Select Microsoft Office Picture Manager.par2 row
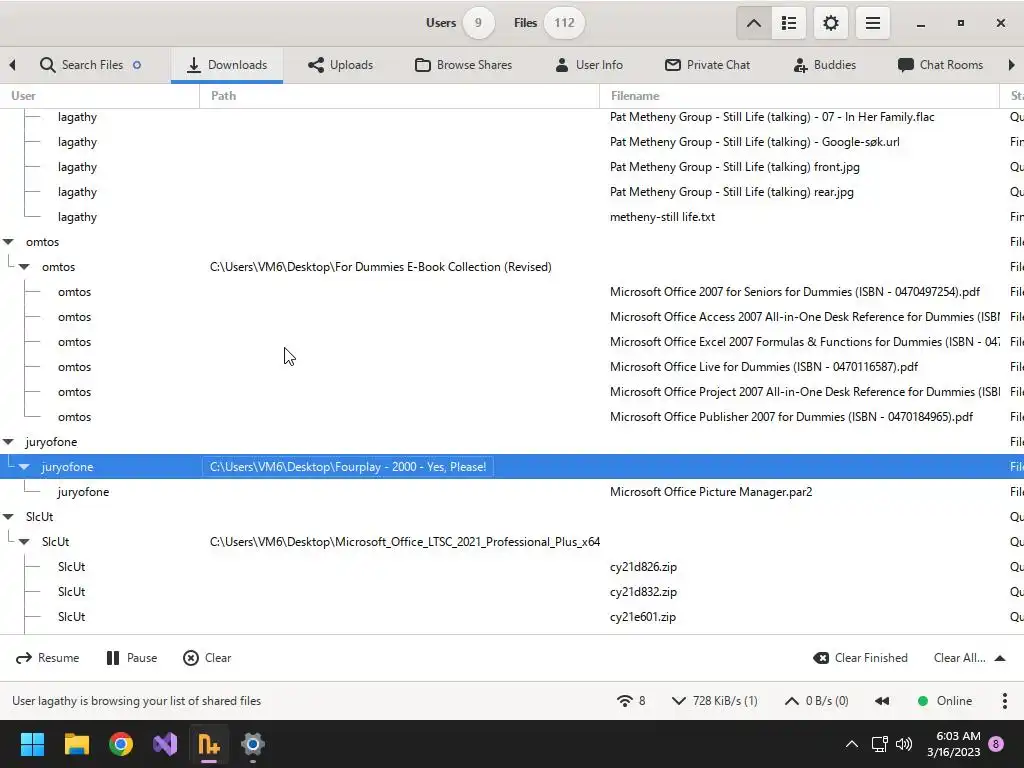Image resolution: width=1024 pixels, height=768 pixels. coord(512,492)
